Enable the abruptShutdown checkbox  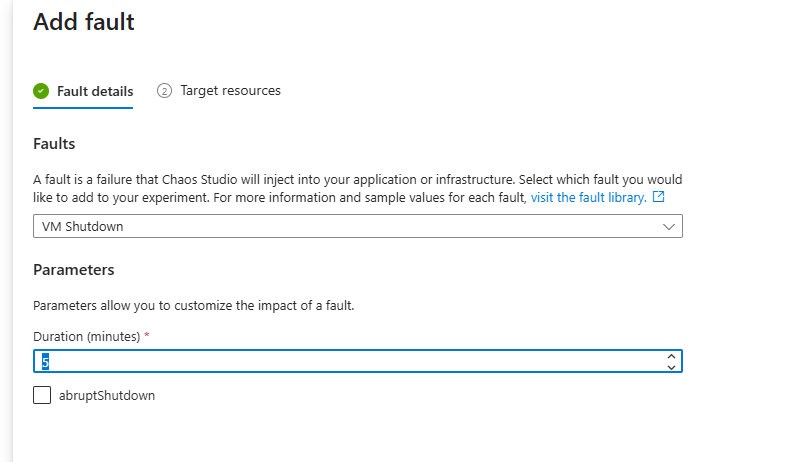(42, 395)
